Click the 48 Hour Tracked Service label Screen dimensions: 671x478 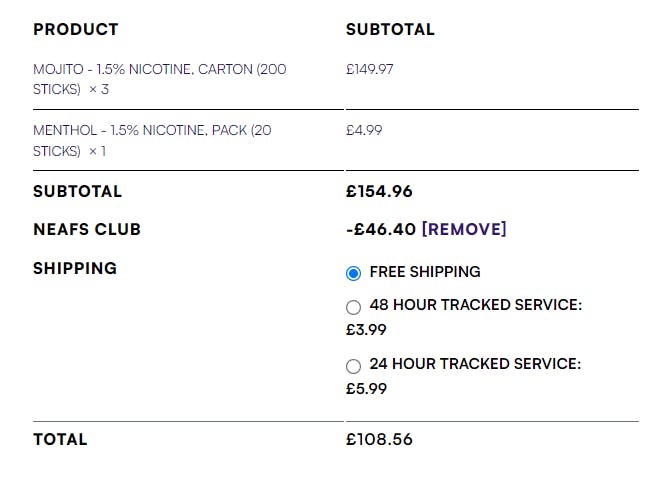(476, 305)
